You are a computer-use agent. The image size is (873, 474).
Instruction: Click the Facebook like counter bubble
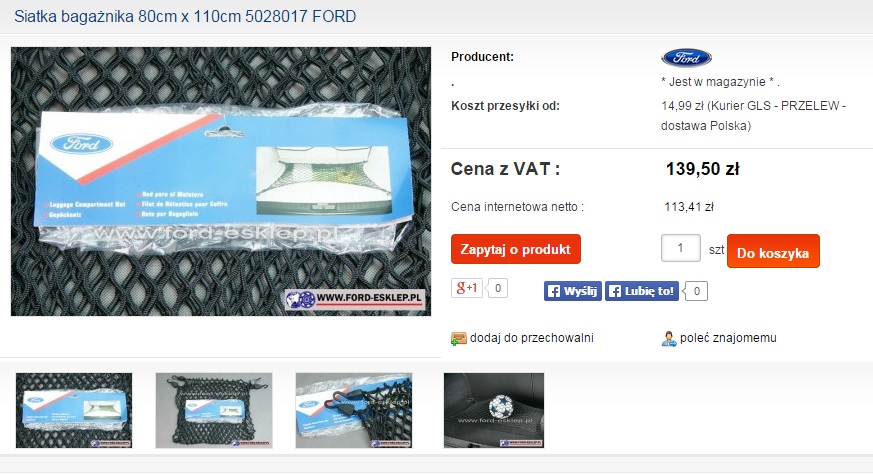click(695, 291)
